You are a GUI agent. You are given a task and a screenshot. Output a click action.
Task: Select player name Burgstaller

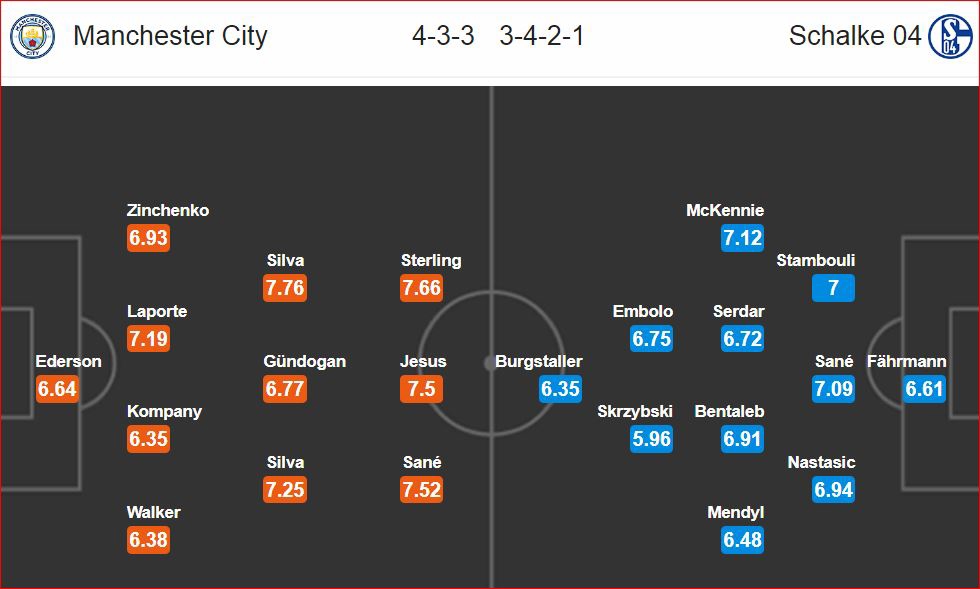pyautogui.click(x=538, y=361)
